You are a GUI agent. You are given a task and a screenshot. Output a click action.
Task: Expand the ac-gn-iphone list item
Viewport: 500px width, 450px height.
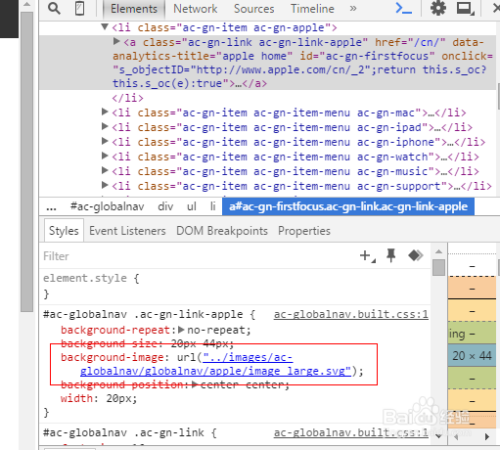105,141
